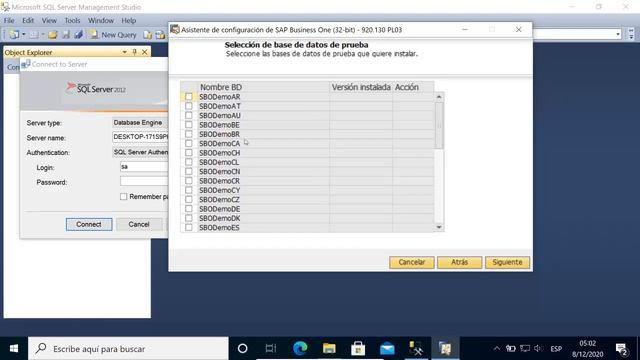Check the SBODemoAU database checkbox
Screen dimensions: 640x360
tap(189, 116)
